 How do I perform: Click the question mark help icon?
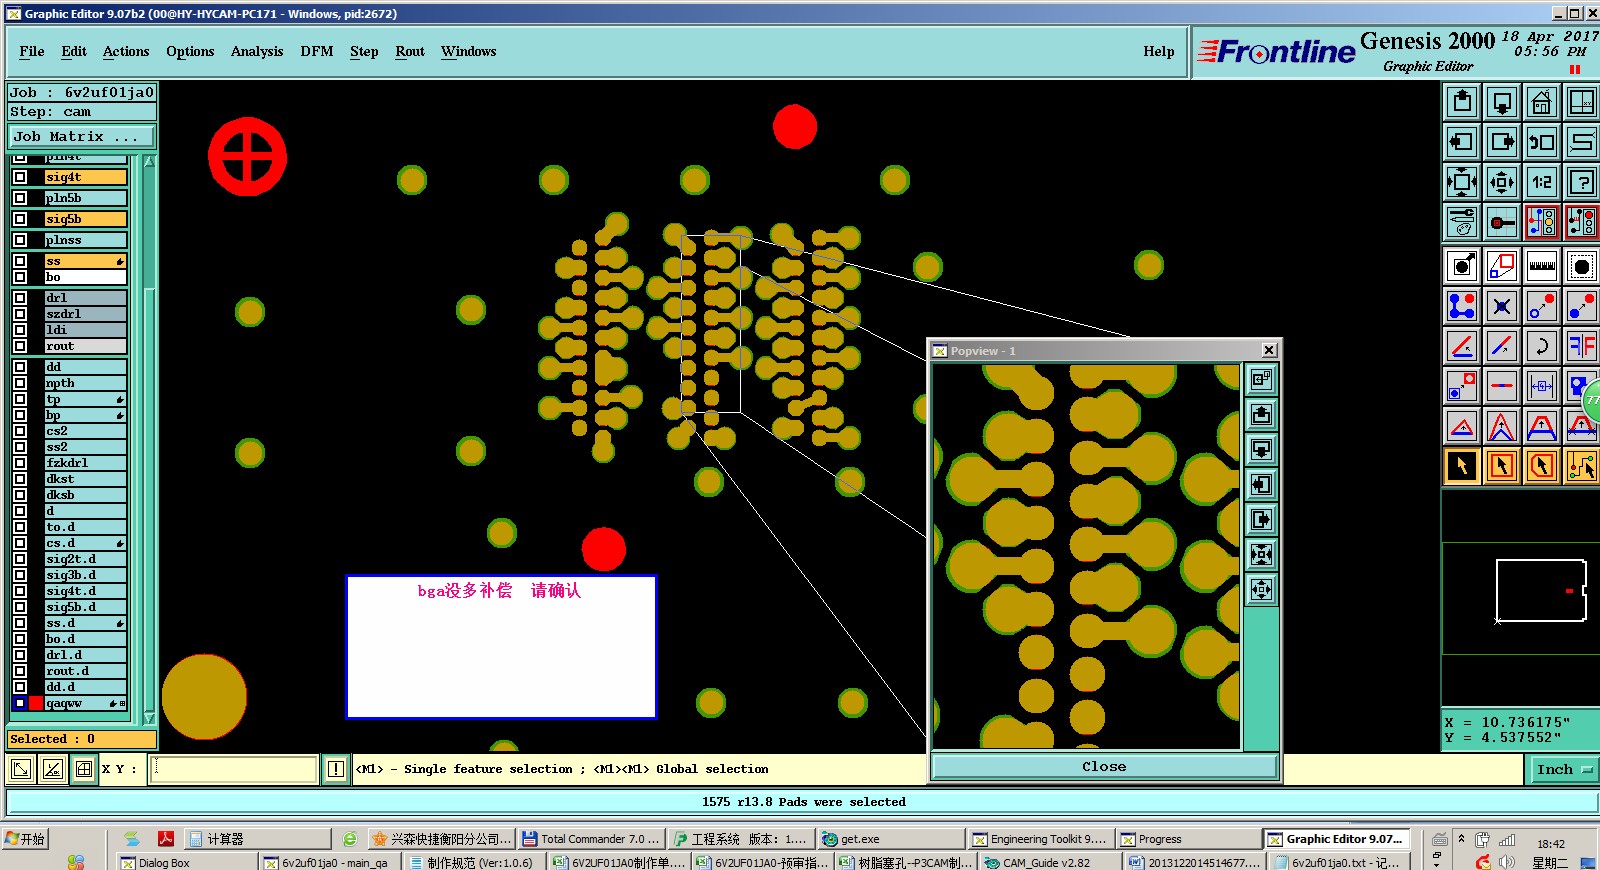pos(1582,182)
